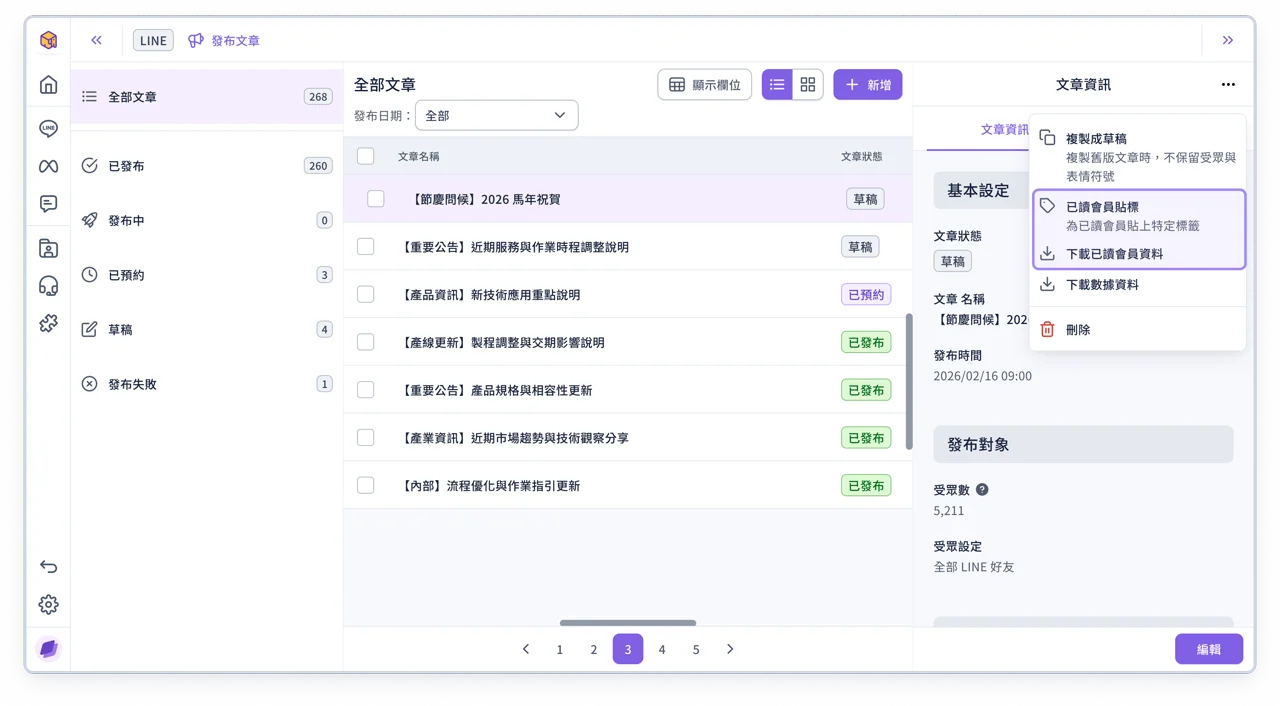Click the purple avatar at sidebar bottom
The image size is (1280, 706).
click(48, 649)
